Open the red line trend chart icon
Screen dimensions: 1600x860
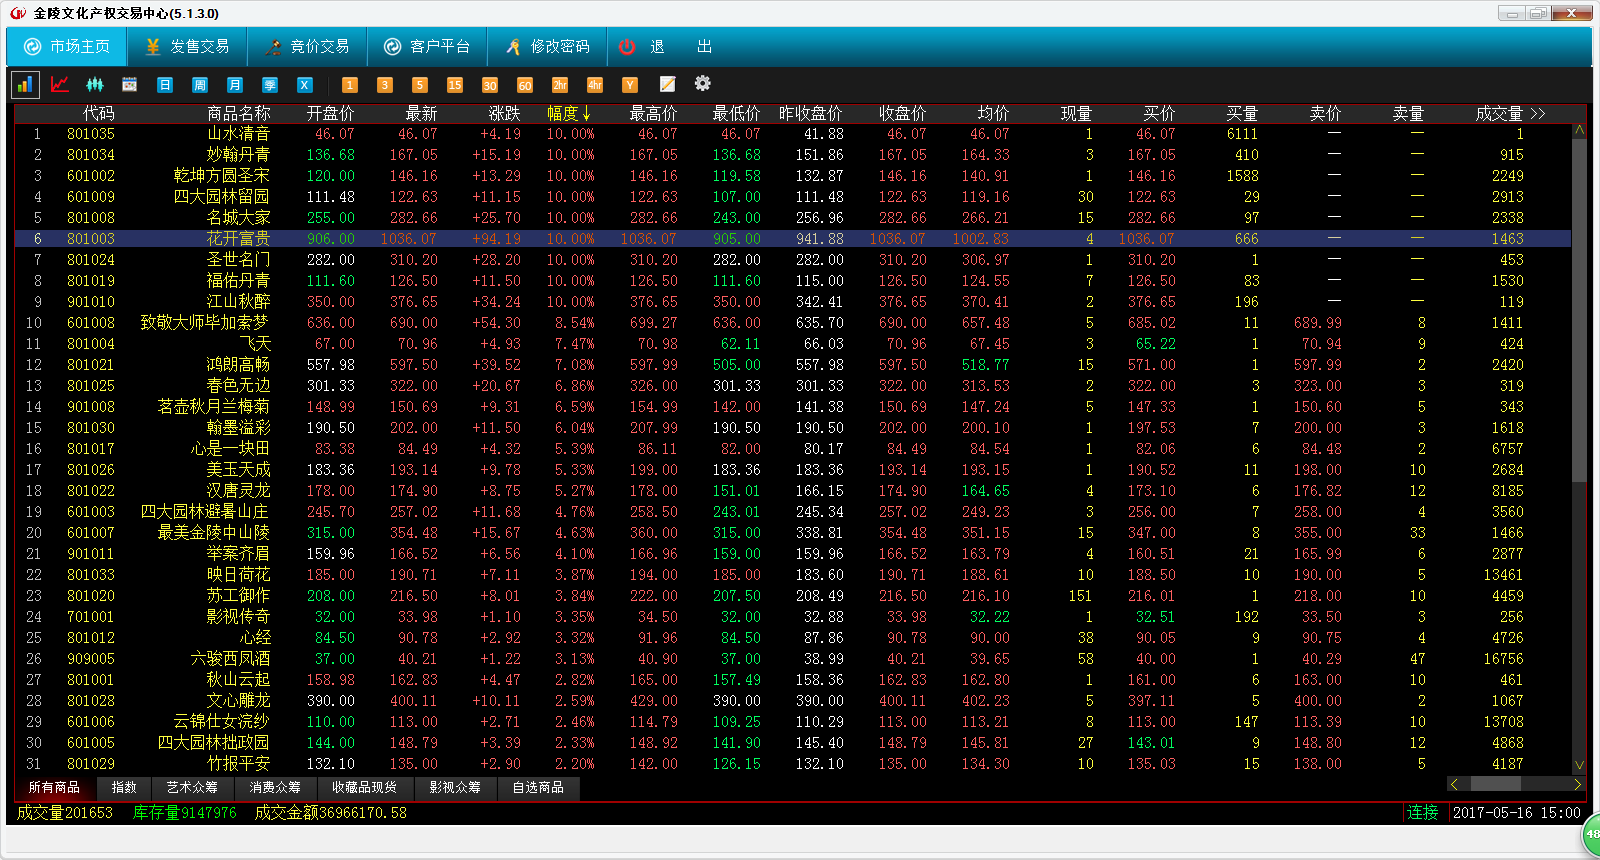60,85
